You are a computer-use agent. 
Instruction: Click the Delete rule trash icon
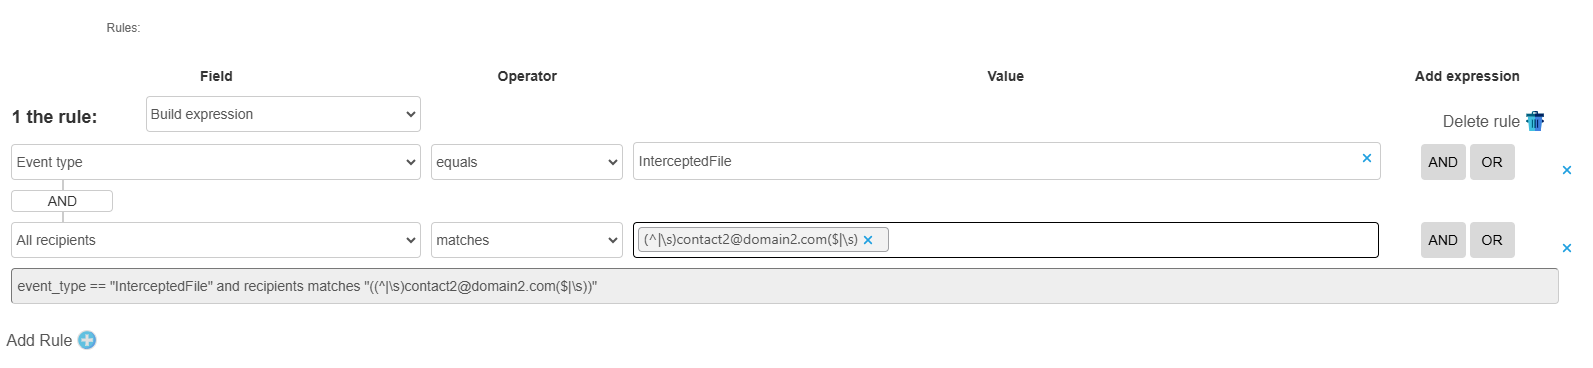[x=1535, y=121]
